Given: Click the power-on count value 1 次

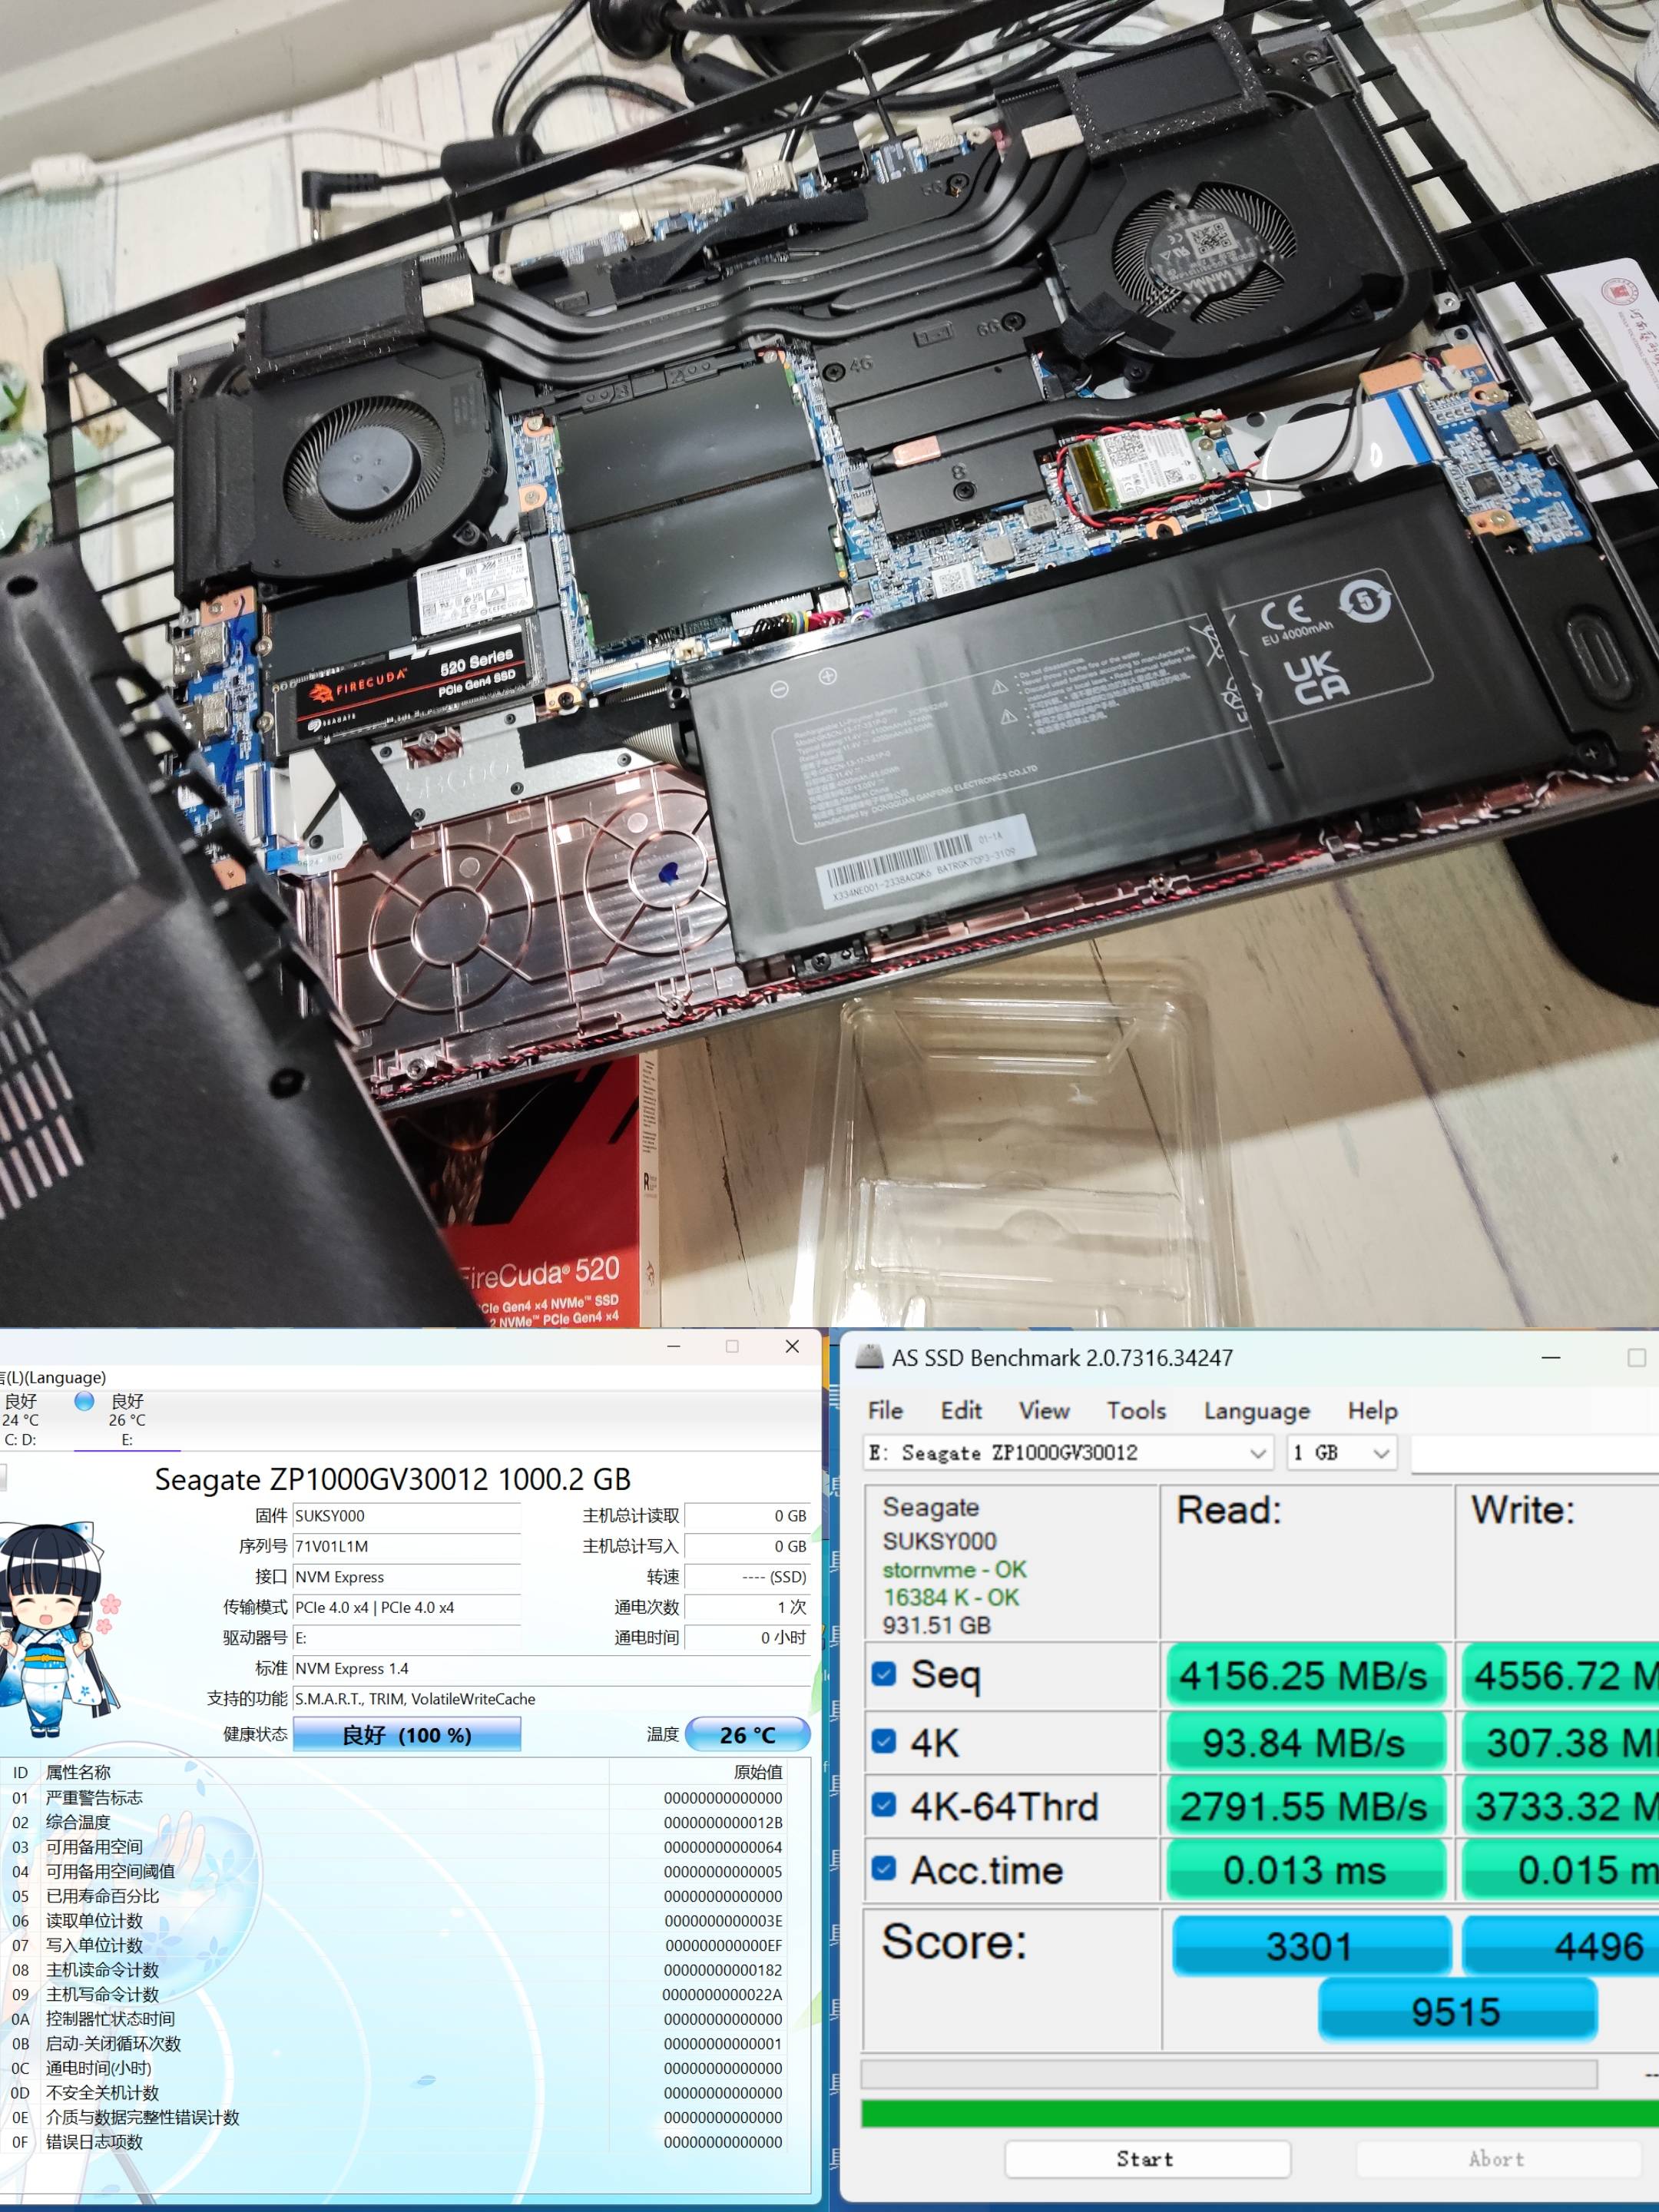Looking at the screenshot, I should coord(747,1607).
